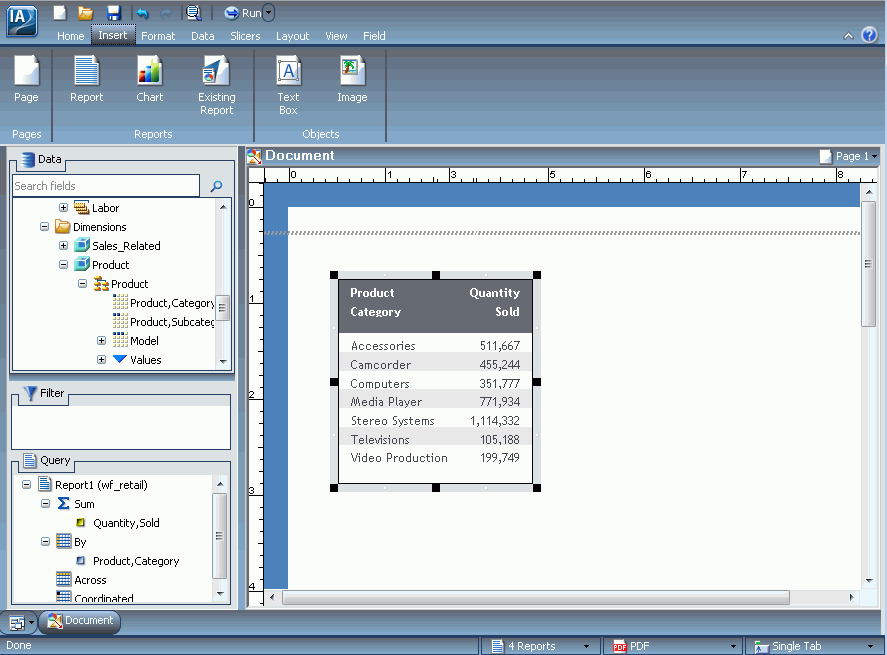Image resolution: width=887 pixels, height=655 pixels.
Task: Expand the Sales_Related dimension
Action: (x=63, y=245)
